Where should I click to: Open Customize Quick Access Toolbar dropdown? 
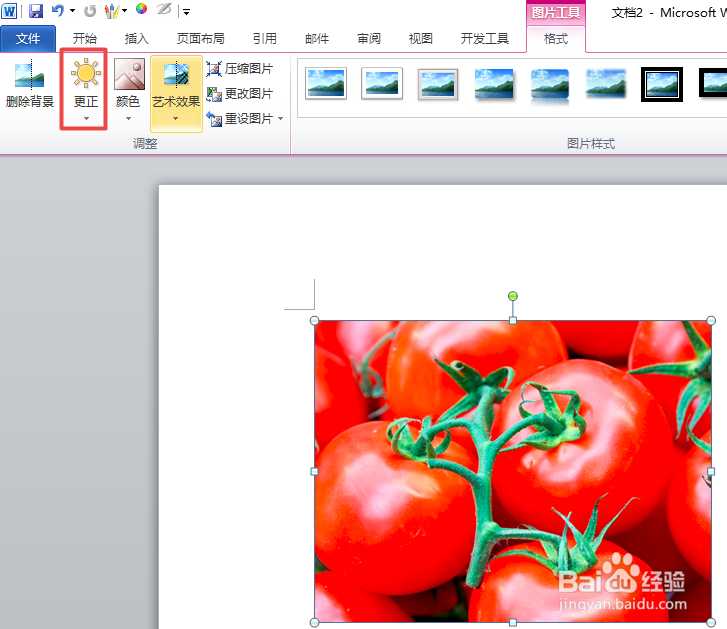pyautogui.click(x=186, y=12)
